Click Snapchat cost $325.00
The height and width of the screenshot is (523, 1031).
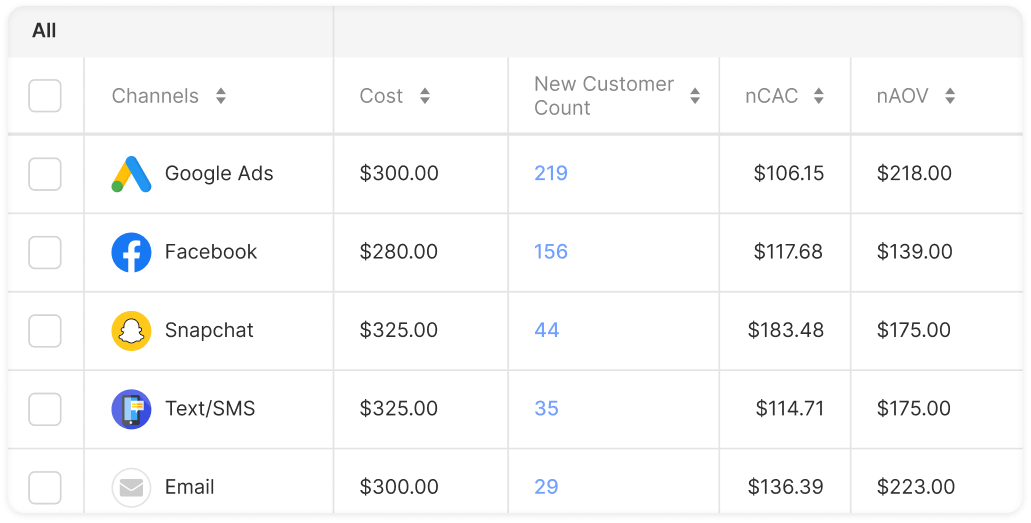pos(398,330)
